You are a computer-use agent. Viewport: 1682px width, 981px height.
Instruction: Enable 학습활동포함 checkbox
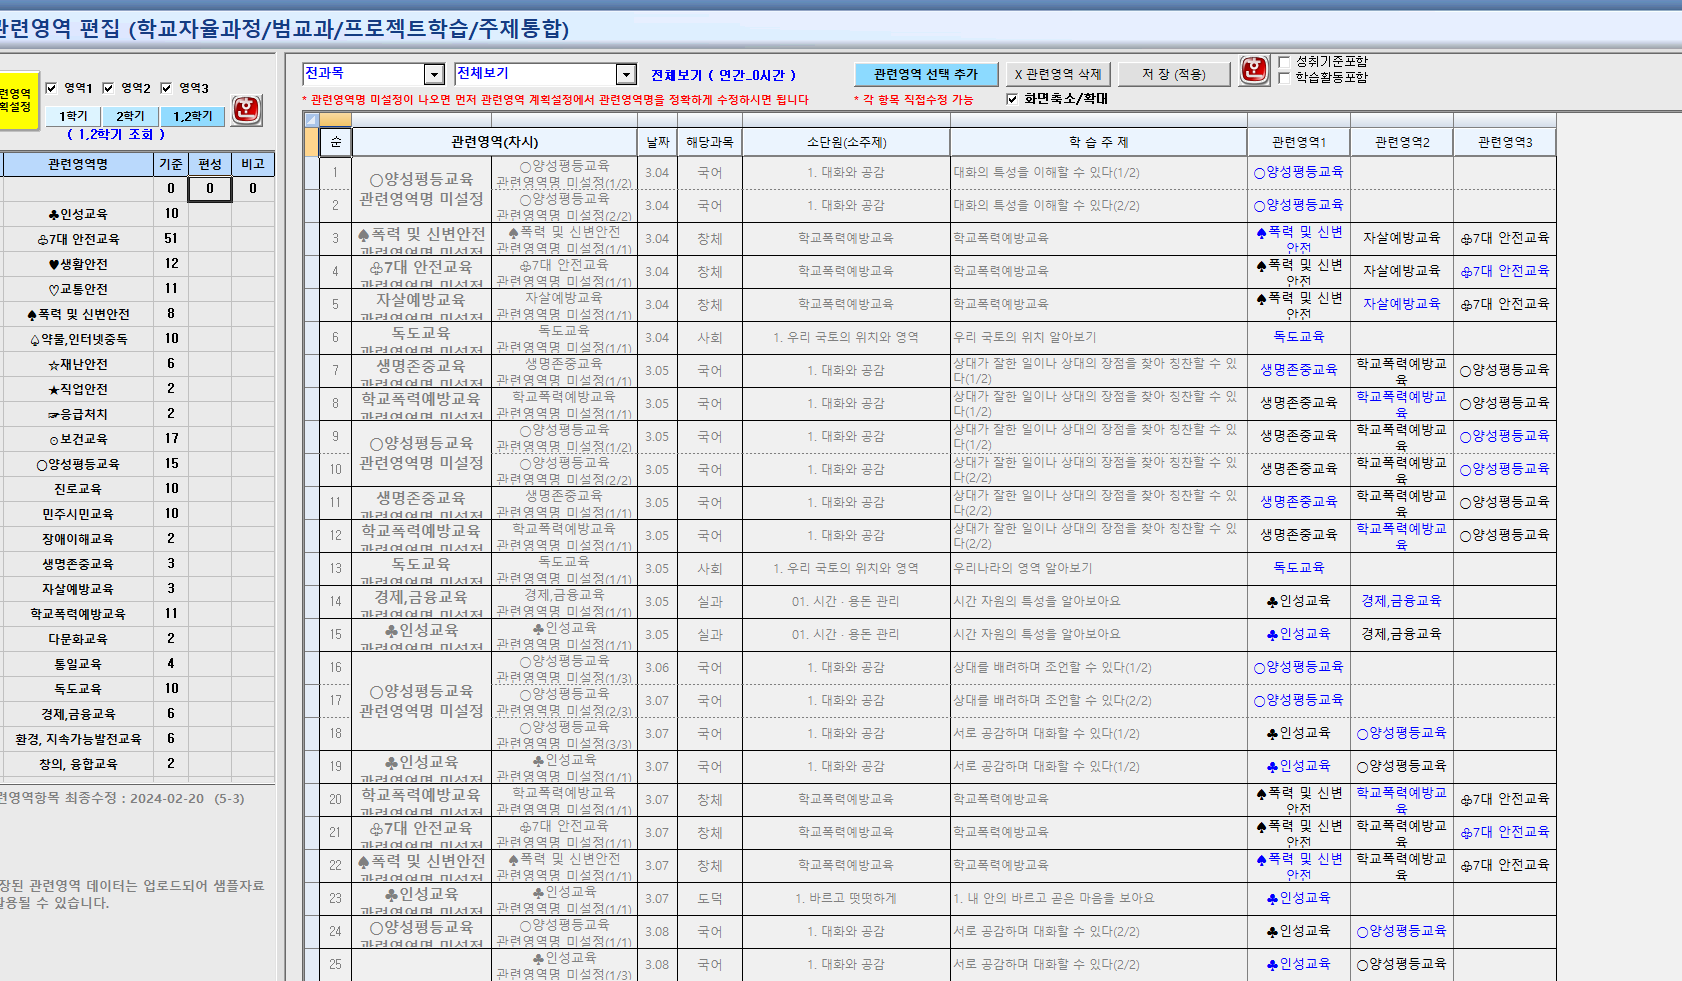(x=1284, y=78)
